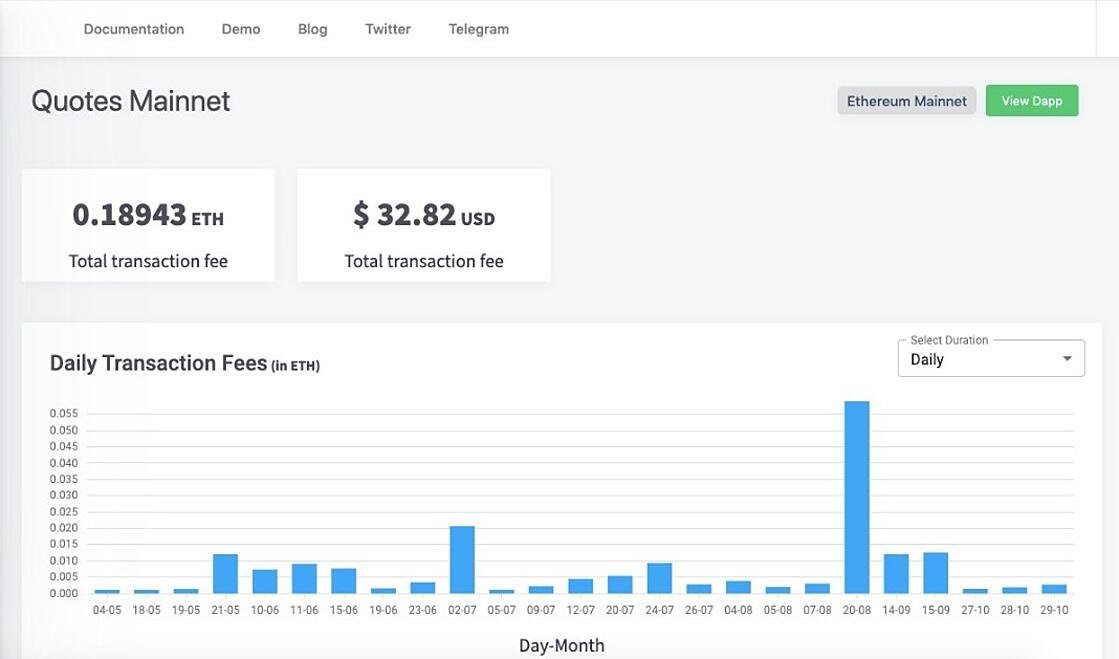This screenshot has width=1119, height=659.
Task: Open the Documentation nav link
Action: 134,29
